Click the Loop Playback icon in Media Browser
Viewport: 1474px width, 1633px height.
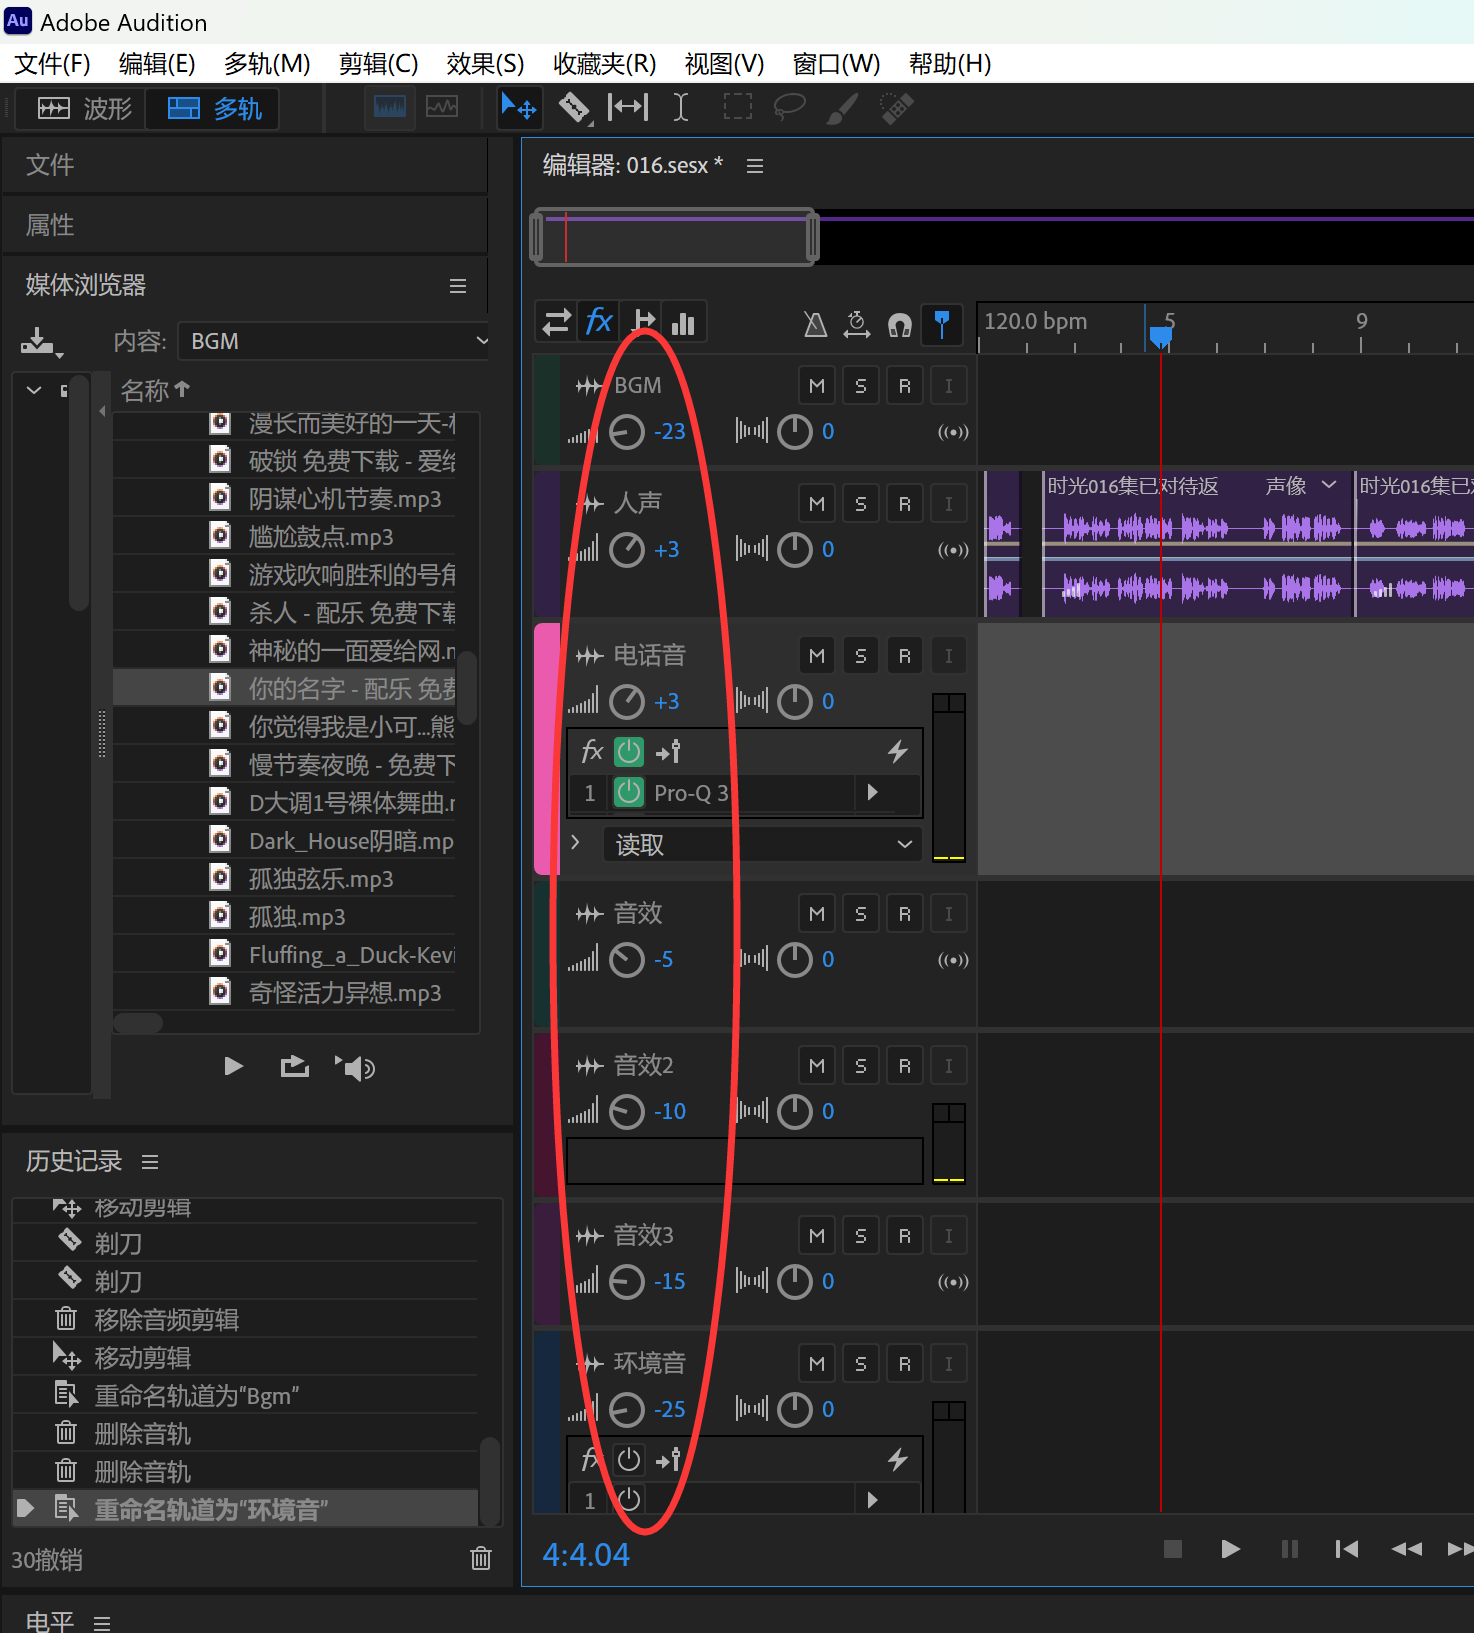(294, 1066)
